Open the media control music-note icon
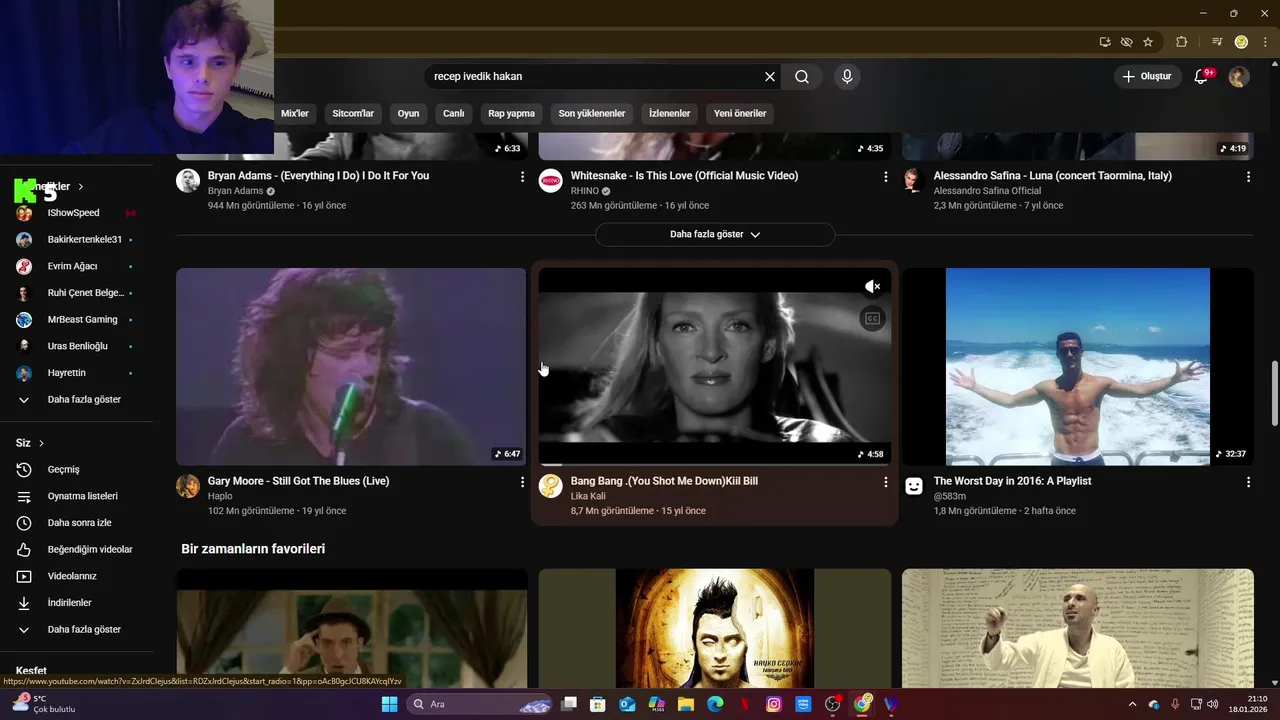The image size is (1280, 720). click(1216, 42)
